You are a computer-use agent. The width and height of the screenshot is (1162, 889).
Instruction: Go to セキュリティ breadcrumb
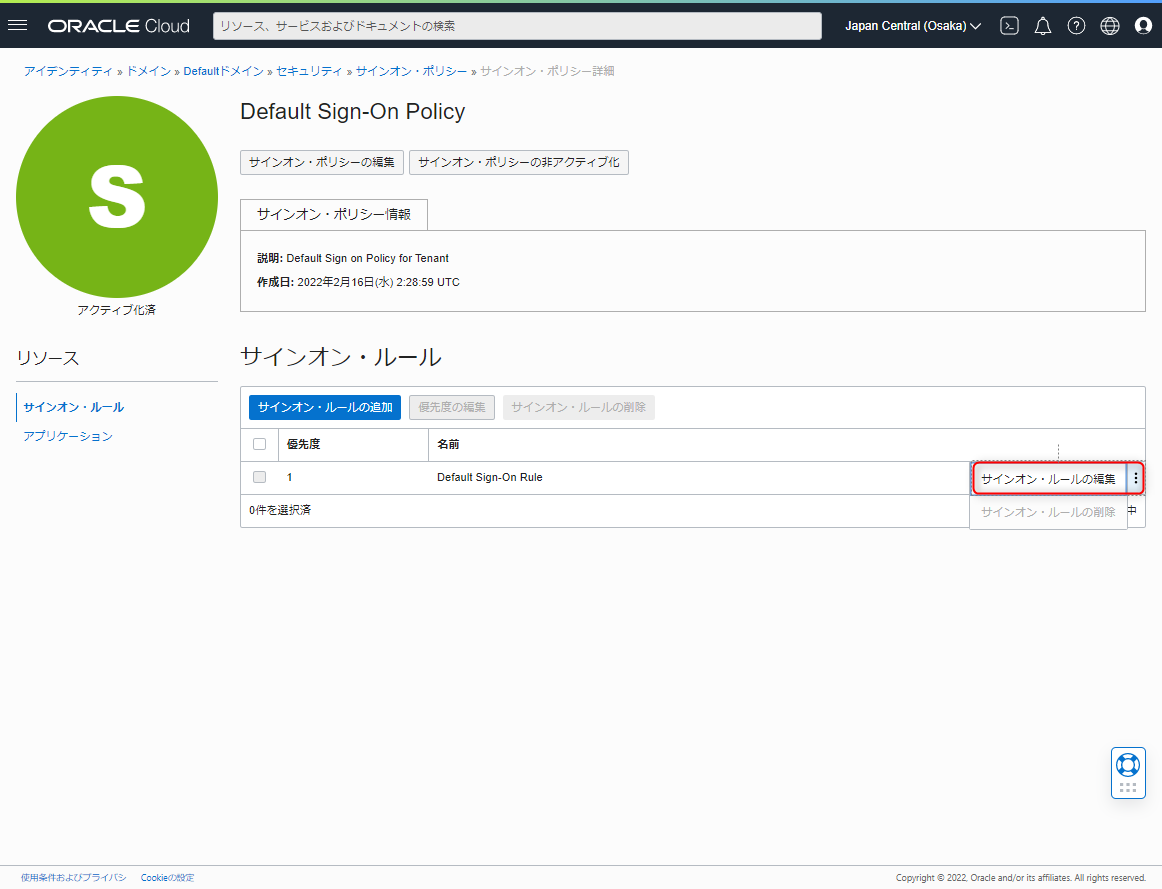[x=309, y=71]
